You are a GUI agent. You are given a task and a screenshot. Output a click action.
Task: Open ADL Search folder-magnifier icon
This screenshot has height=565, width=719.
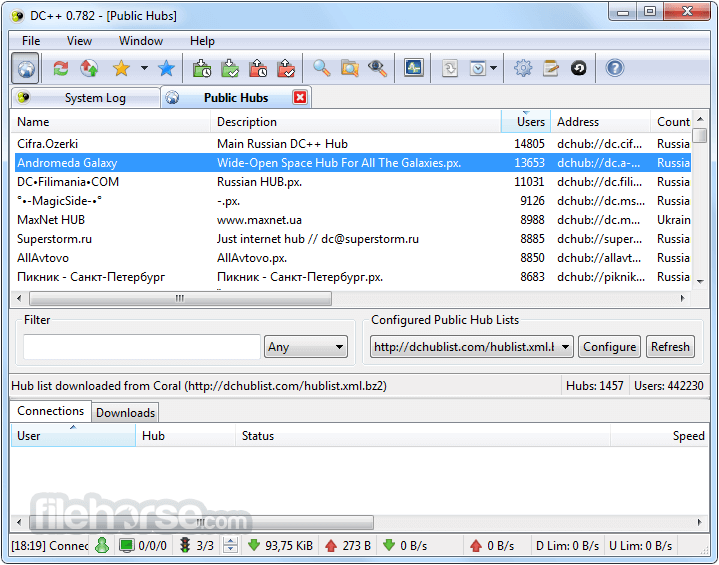(350, 69)
